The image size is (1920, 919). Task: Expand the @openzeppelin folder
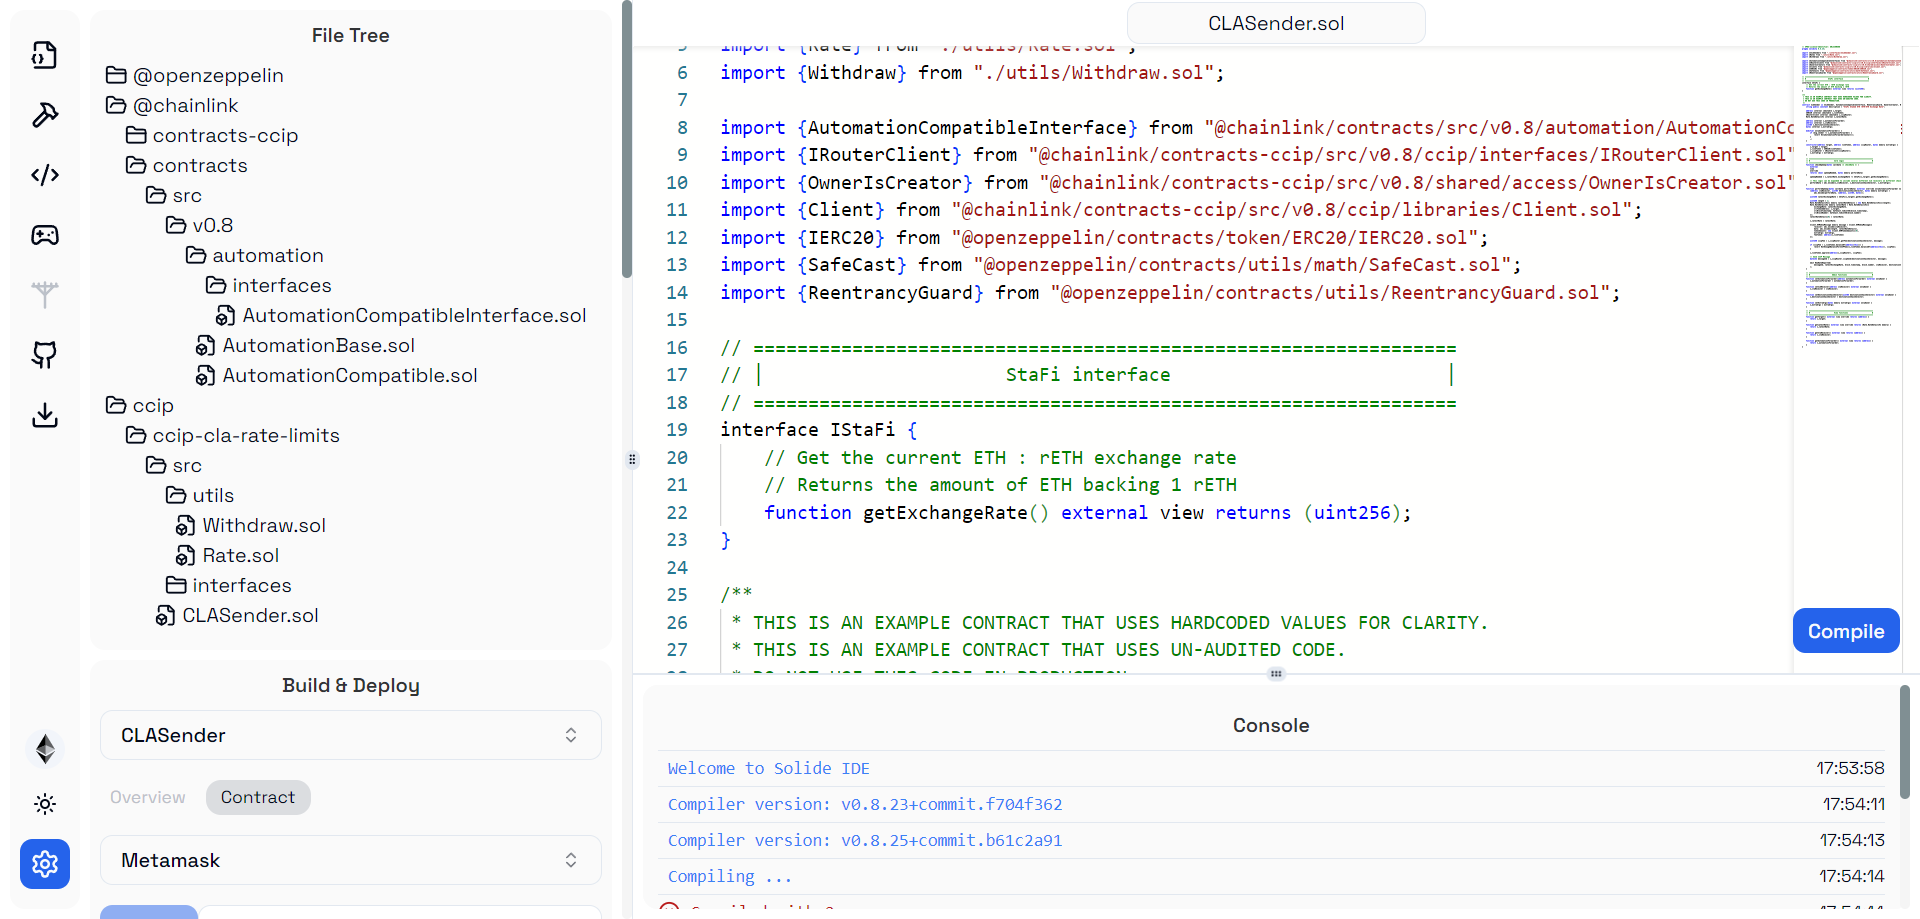(194, 75)
